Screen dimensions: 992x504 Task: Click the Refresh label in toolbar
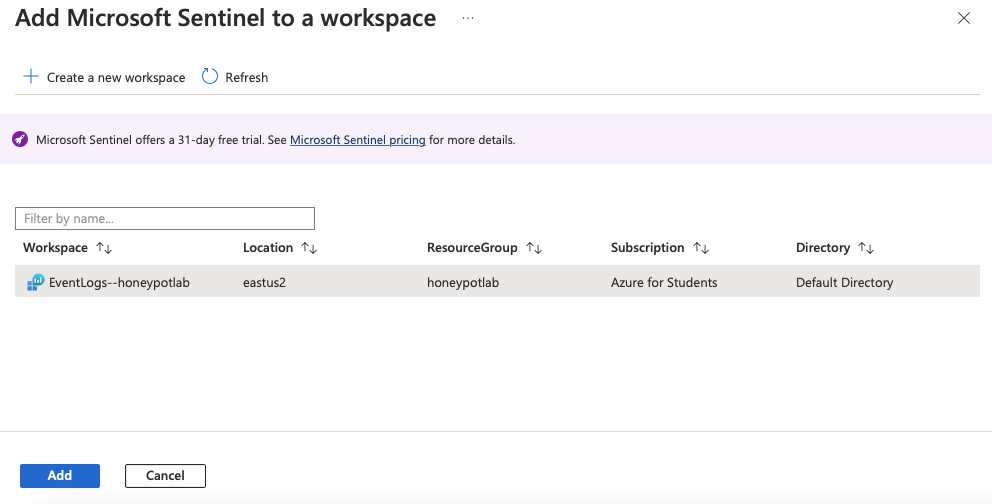tap(247, 77)
